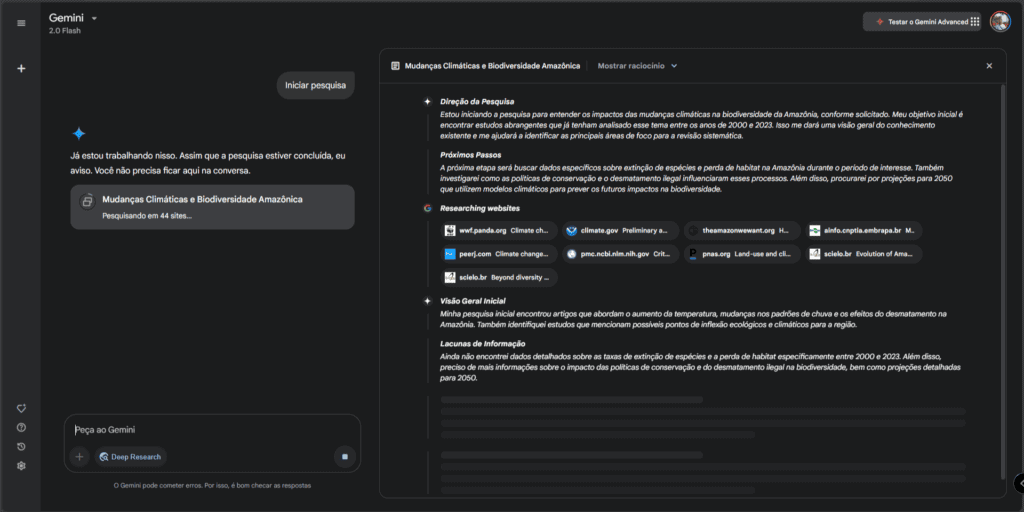Open the user account avatar
The width and height of the screenshot is (1024, 512).
tap(1000, 21)
